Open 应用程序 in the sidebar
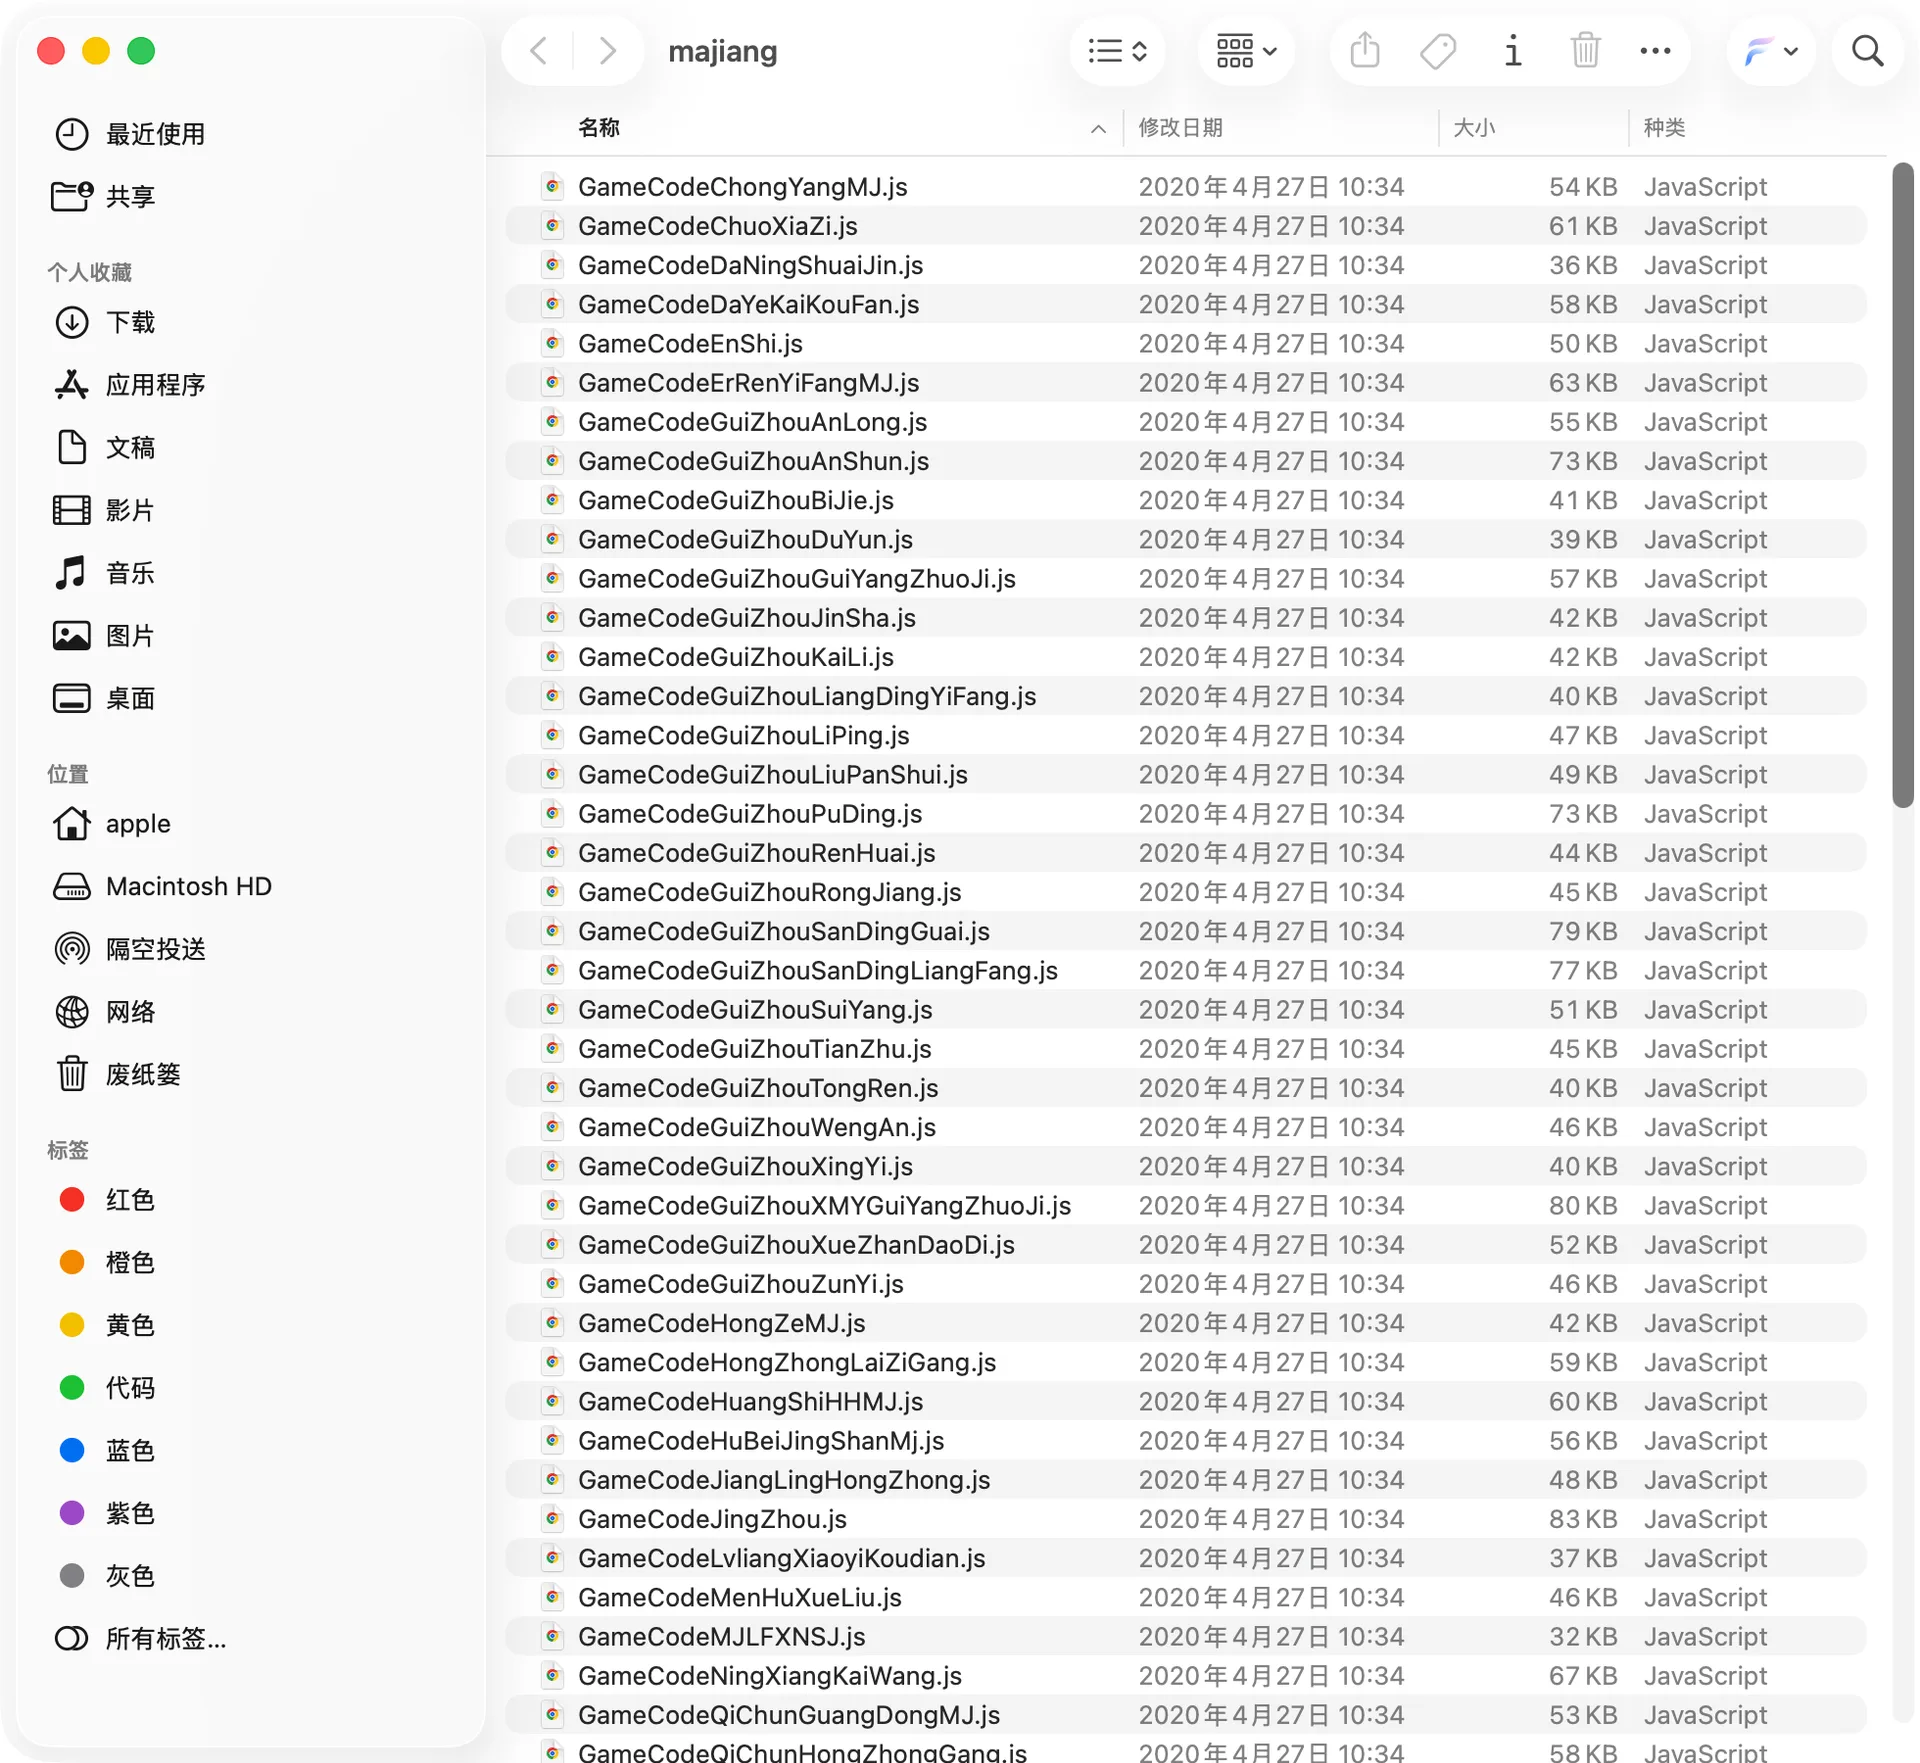Screen dimensions: 1920x1763 [155, 385]
